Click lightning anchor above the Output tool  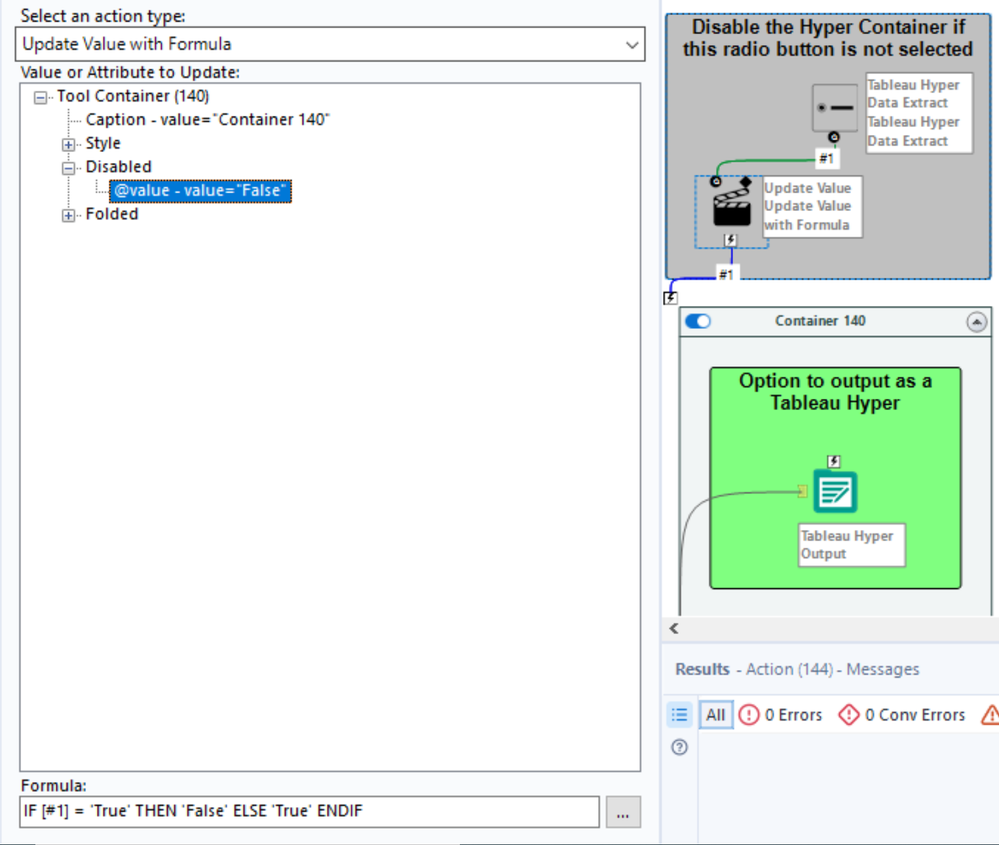(x=834, y=461)
